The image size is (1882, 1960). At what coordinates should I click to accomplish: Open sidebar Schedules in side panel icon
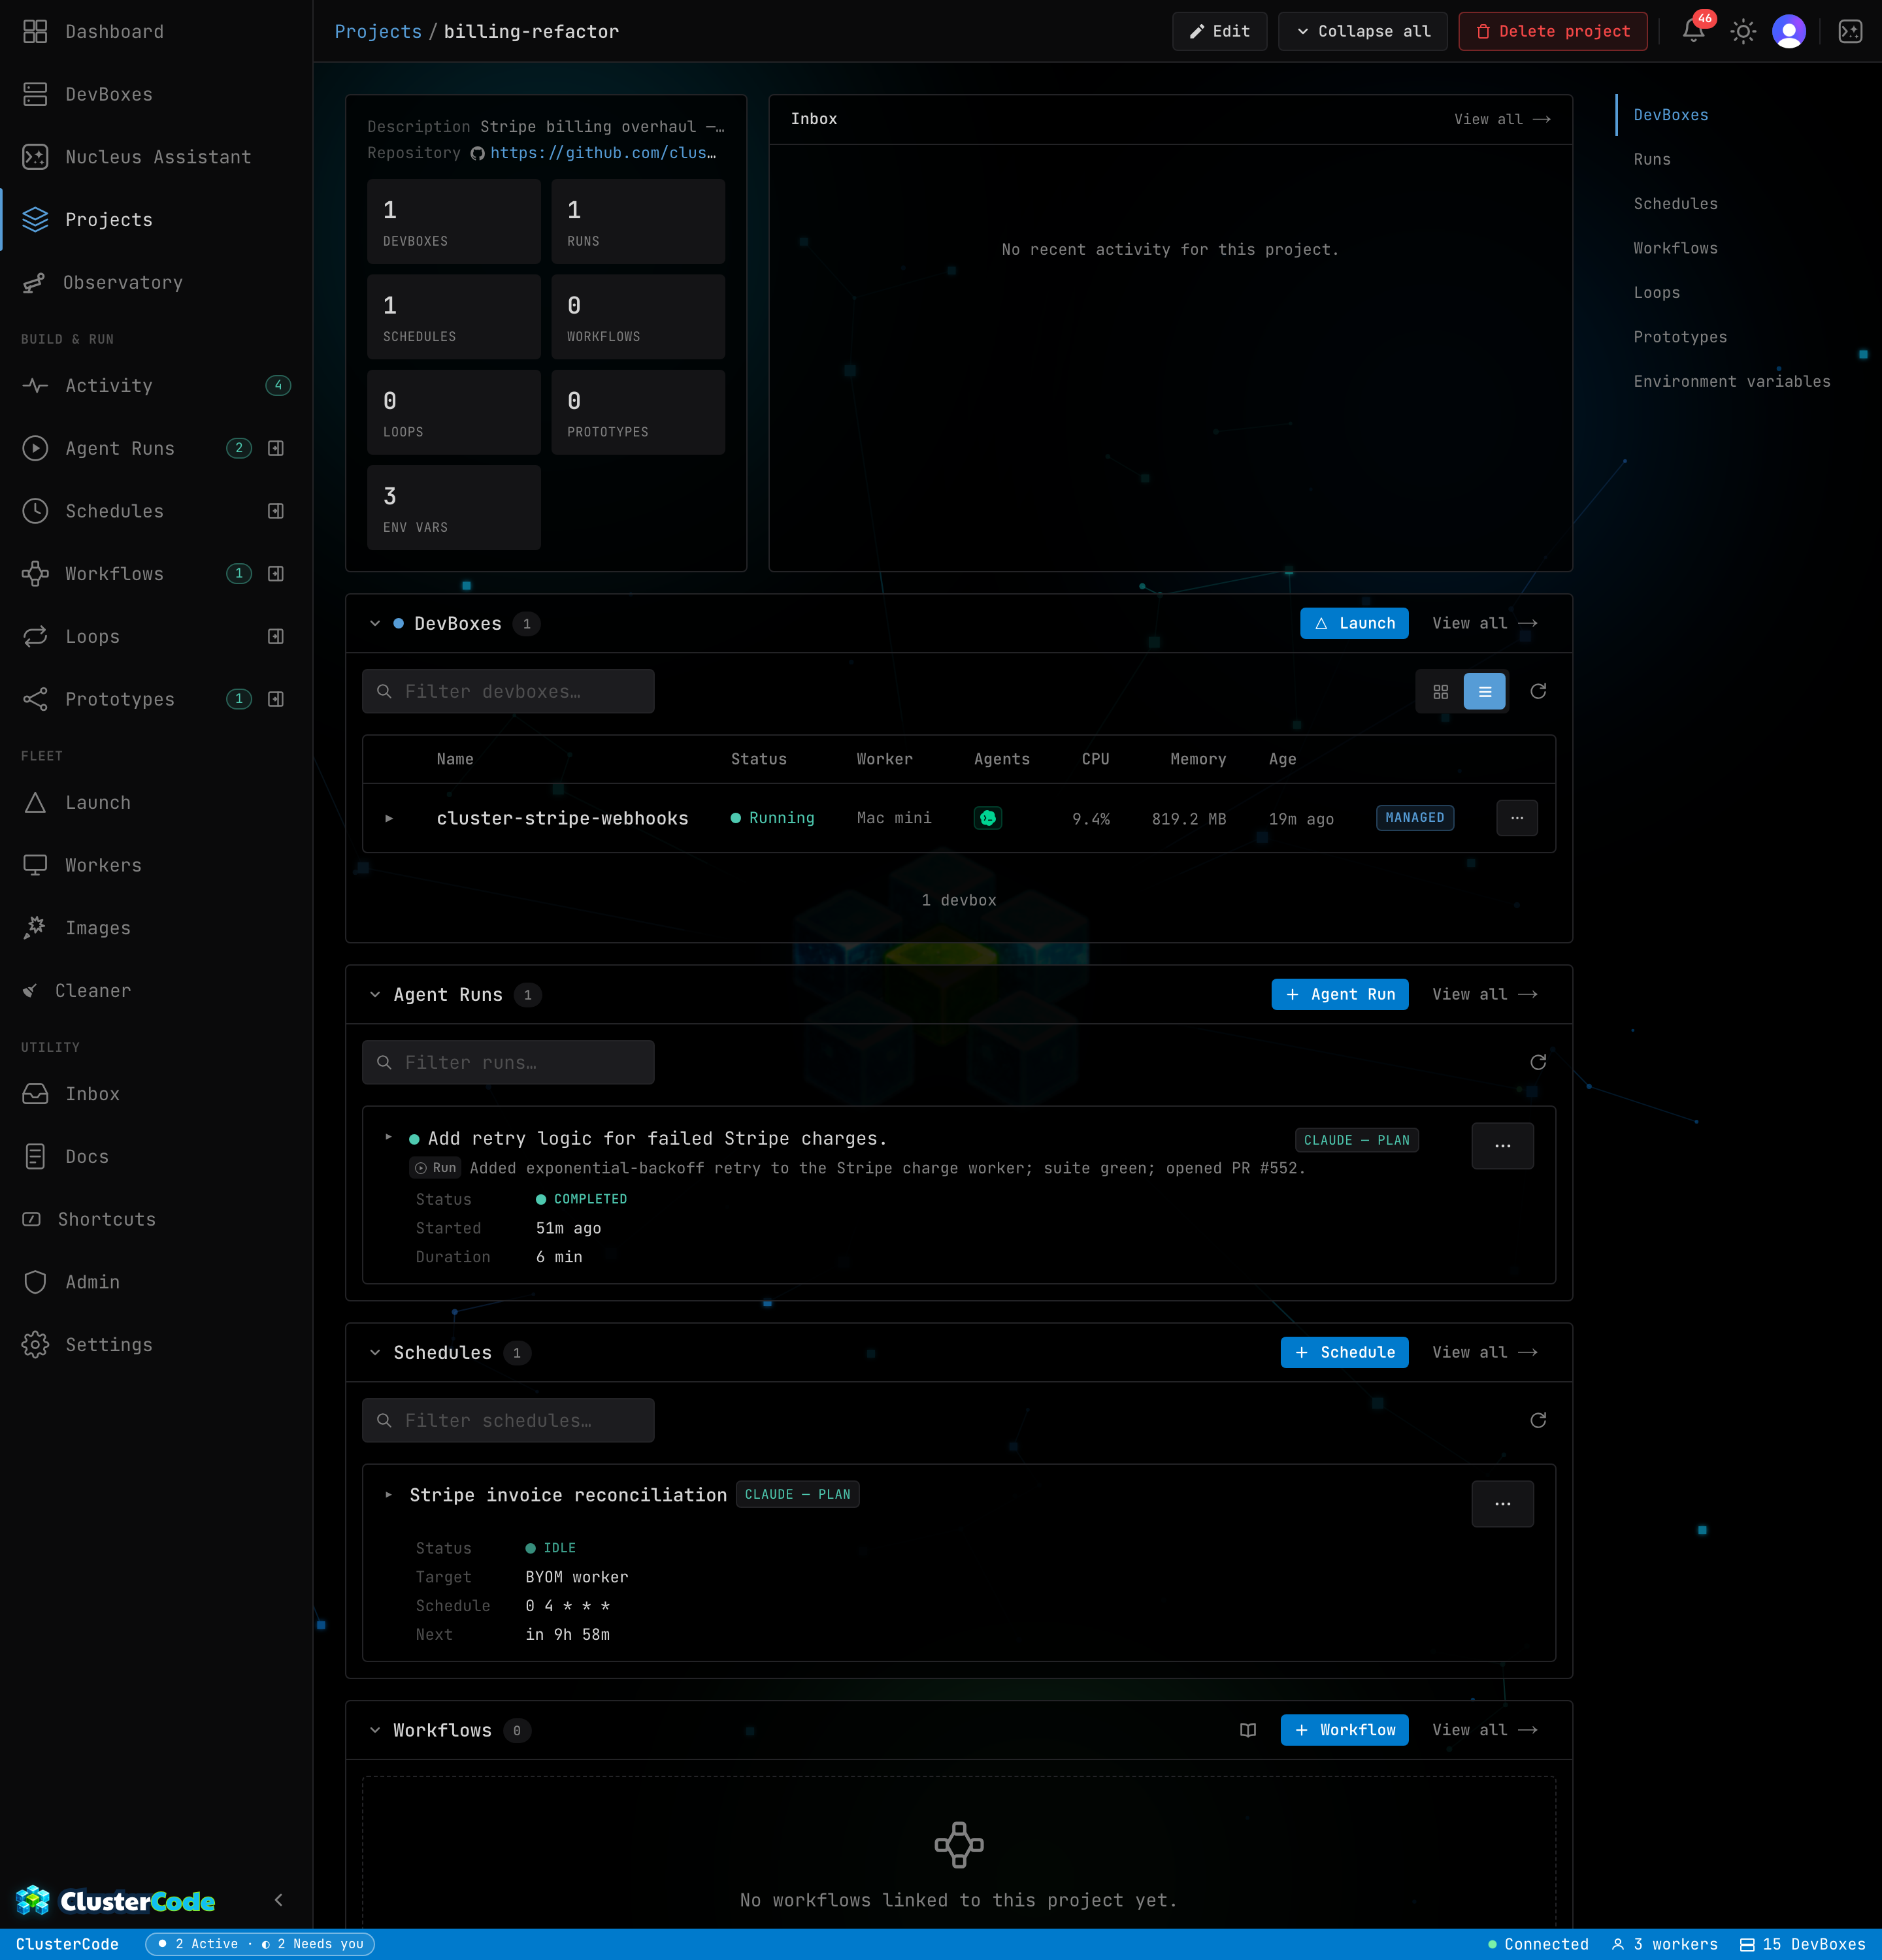[x=276, y=511]
